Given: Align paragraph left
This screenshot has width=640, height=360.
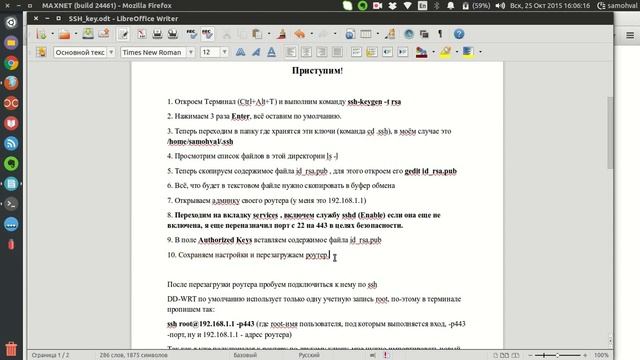Looking at the screenshot, I should pos(291,52).
